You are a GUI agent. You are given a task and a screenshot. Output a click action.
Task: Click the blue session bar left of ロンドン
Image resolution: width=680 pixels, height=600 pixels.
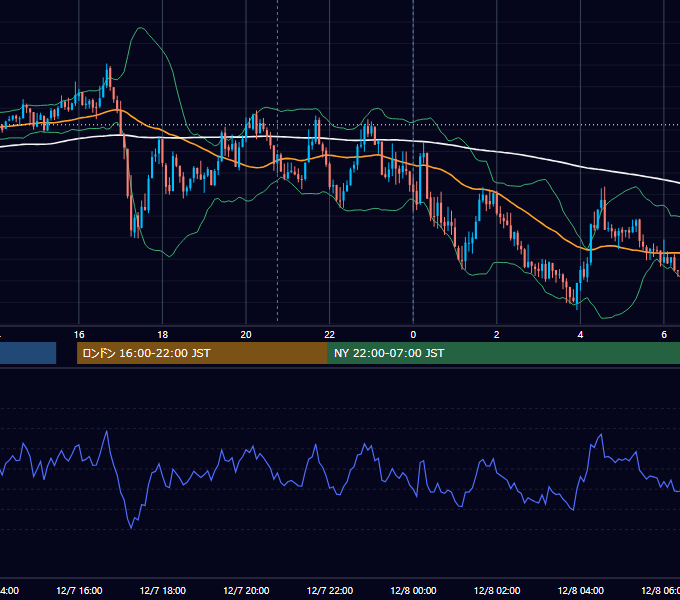pyautogui.click(x=28, y=353)
